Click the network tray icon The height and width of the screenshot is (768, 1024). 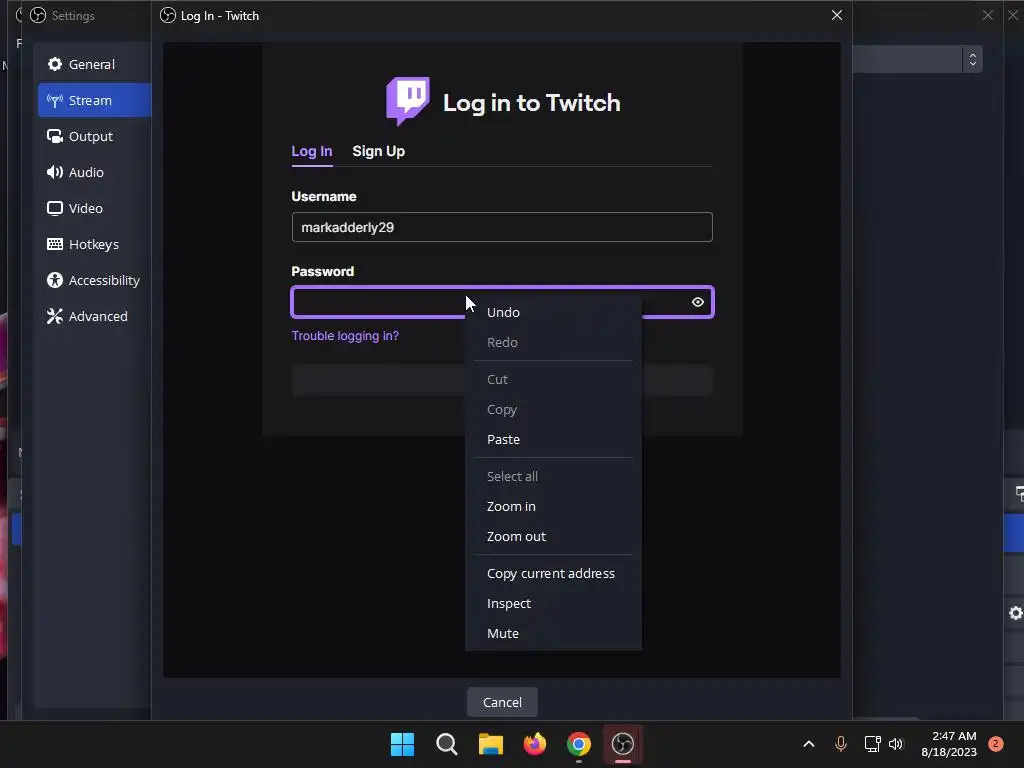tap(872, 744)
